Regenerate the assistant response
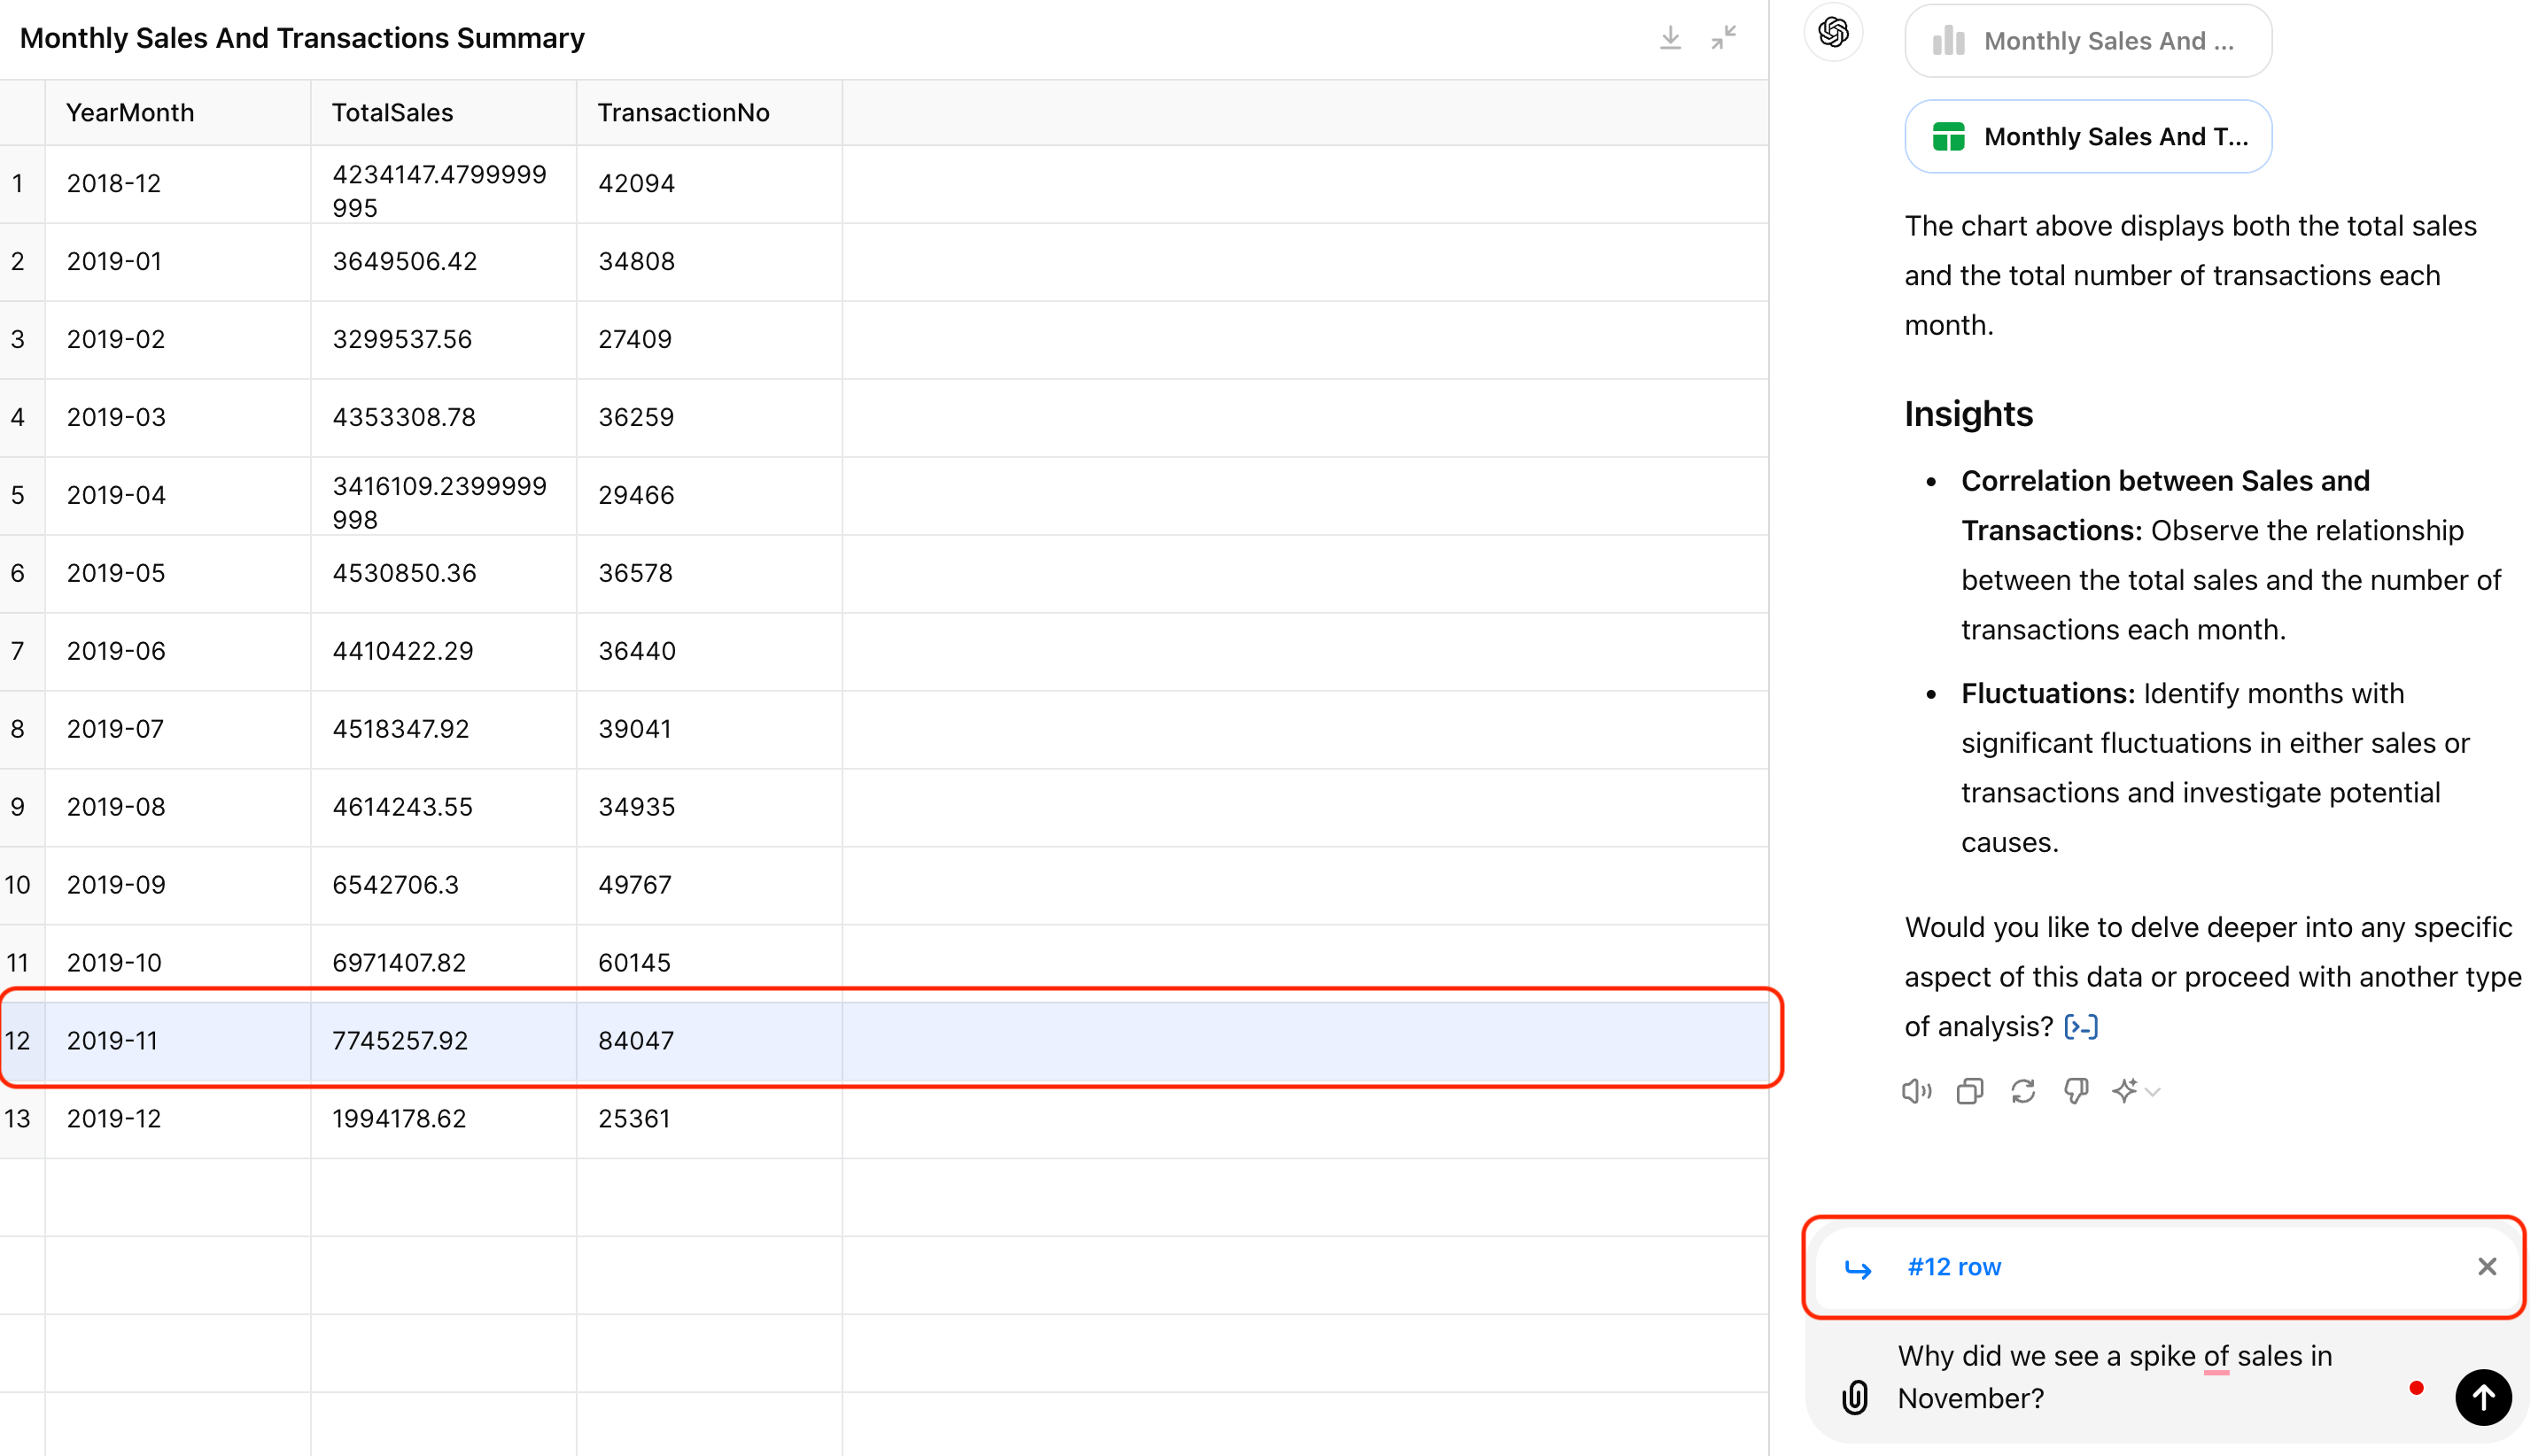Viewport: 2546px width, 1456px height. [2023, 1091]
